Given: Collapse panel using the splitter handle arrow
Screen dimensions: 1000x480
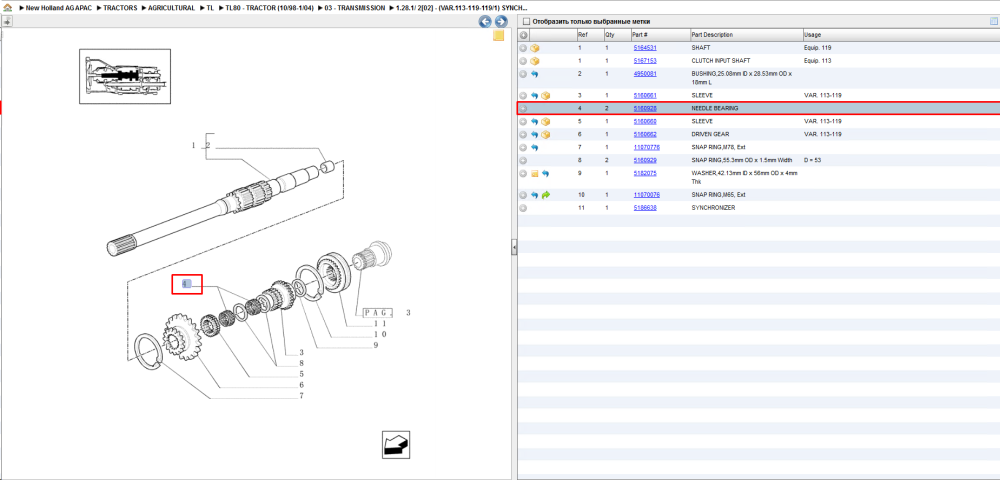Looking at the screenshot, I should [x=514, y=247].
